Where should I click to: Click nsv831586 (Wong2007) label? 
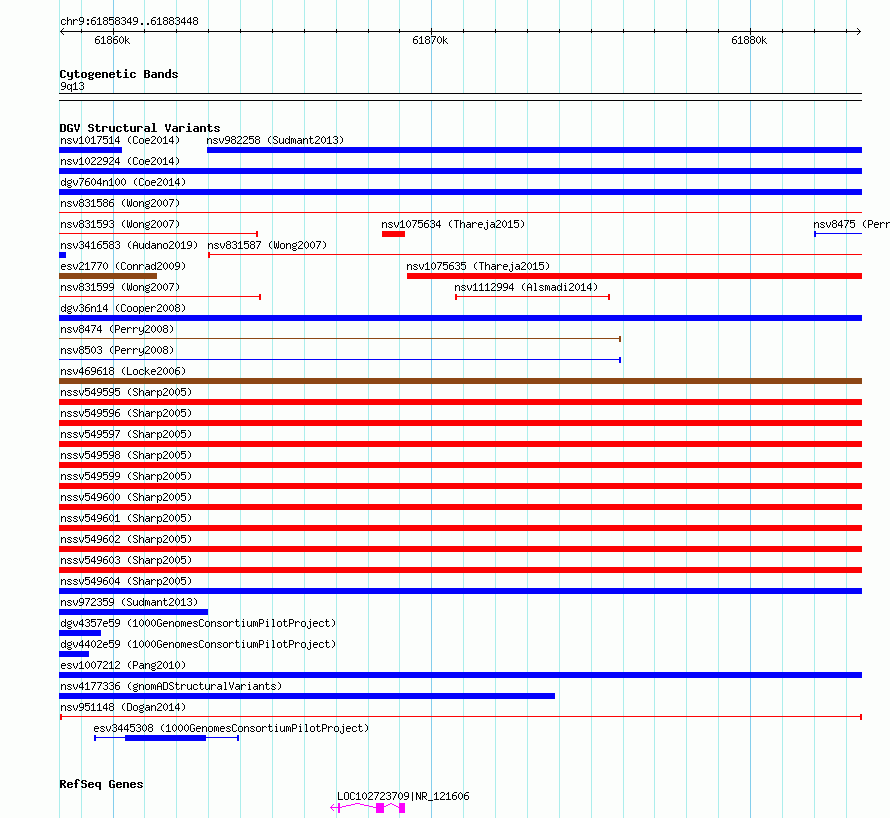point(120,203)
